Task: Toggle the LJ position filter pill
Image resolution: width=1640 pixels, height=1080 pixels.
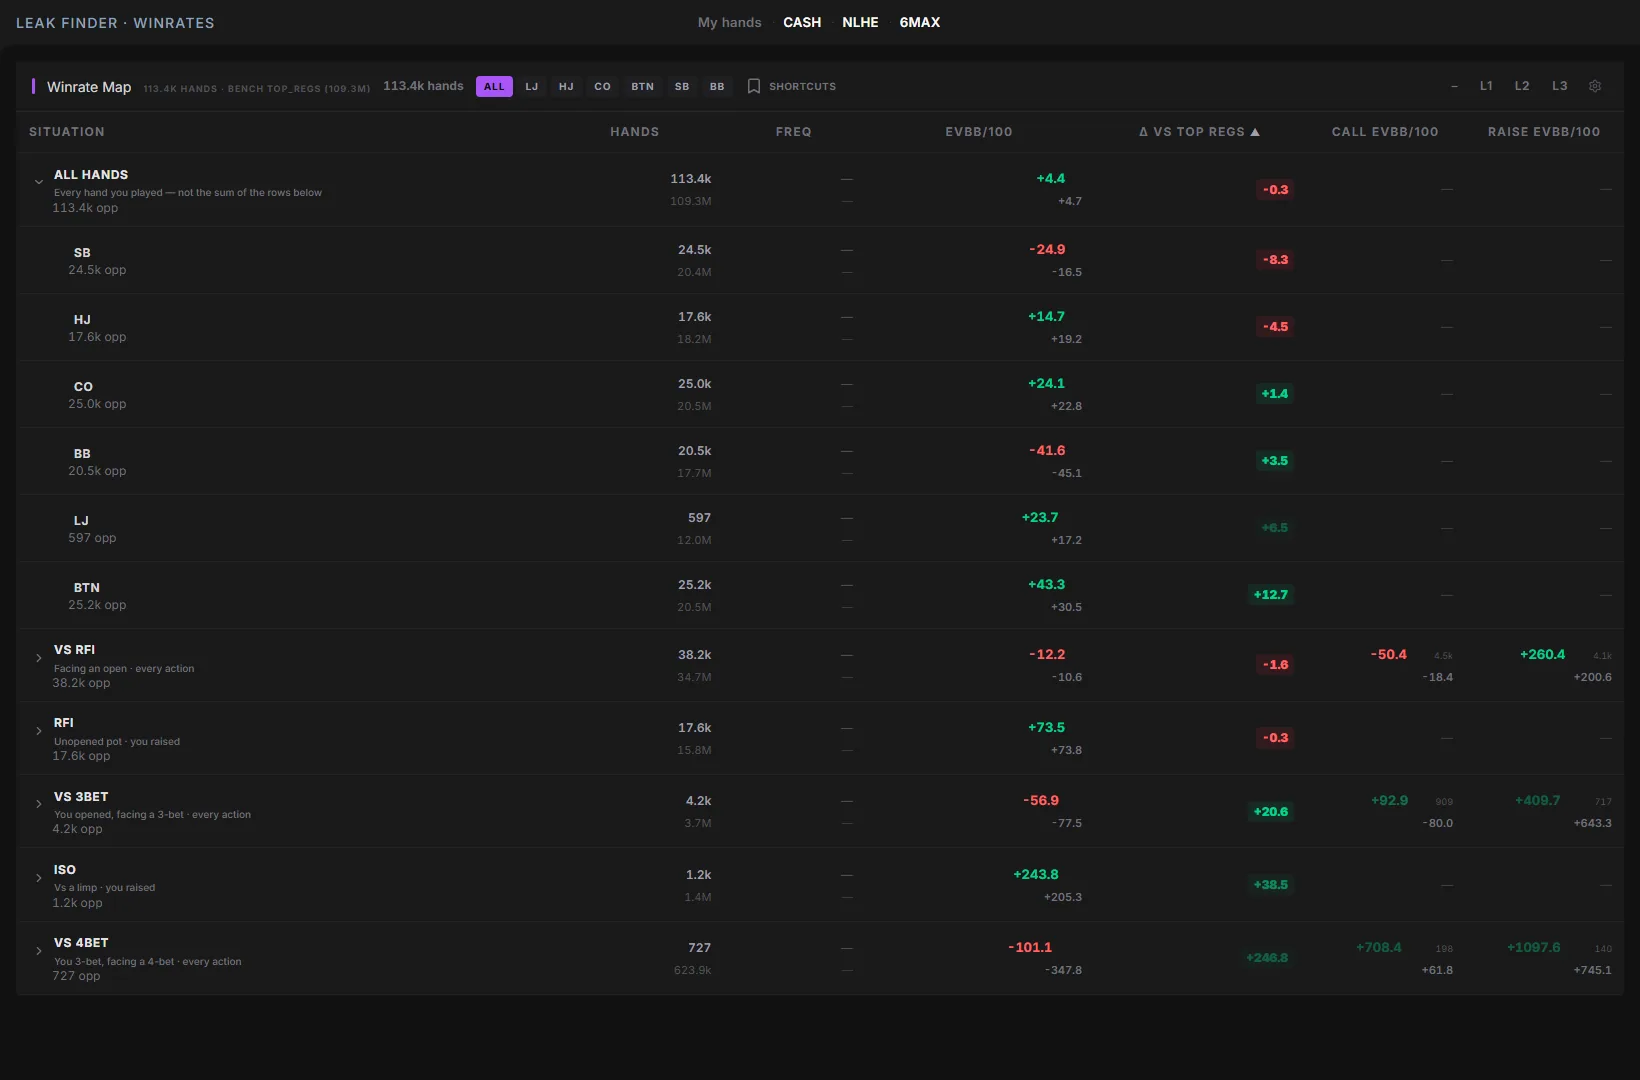Action: click(x=532, y=87)
